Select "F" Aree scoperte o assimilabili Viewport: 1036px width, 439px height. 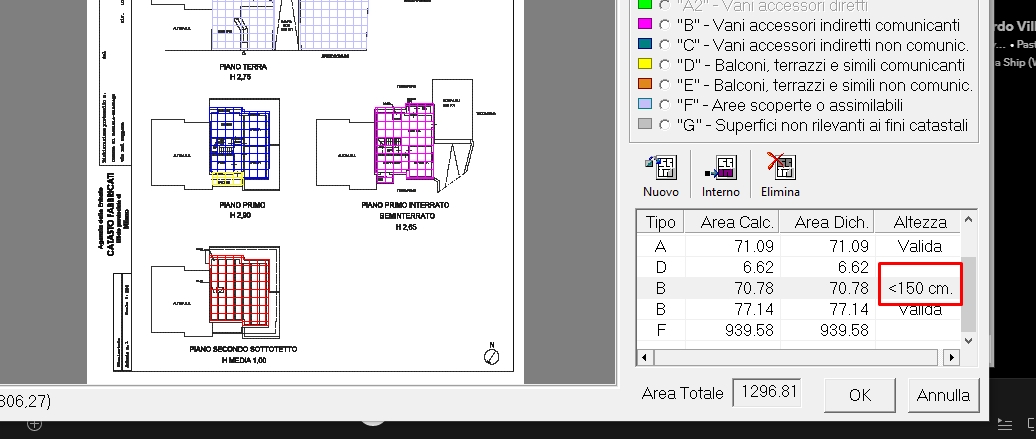664,105
